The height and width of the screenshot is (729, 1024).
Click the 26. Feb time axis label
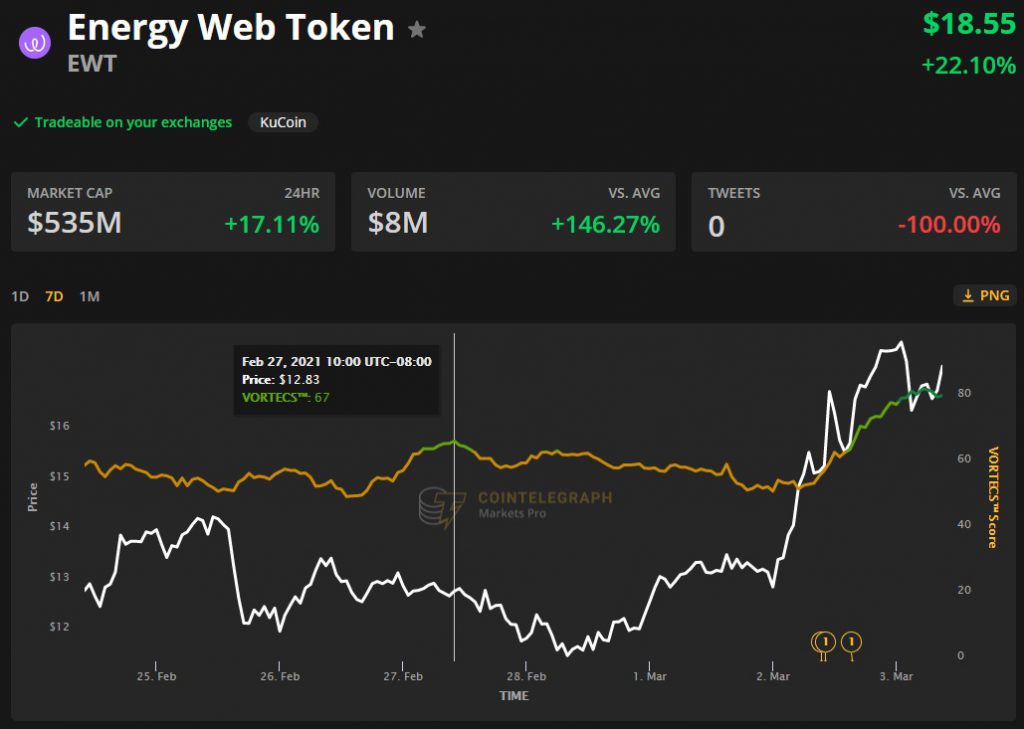pyautogui.click(x=280, y=676)
